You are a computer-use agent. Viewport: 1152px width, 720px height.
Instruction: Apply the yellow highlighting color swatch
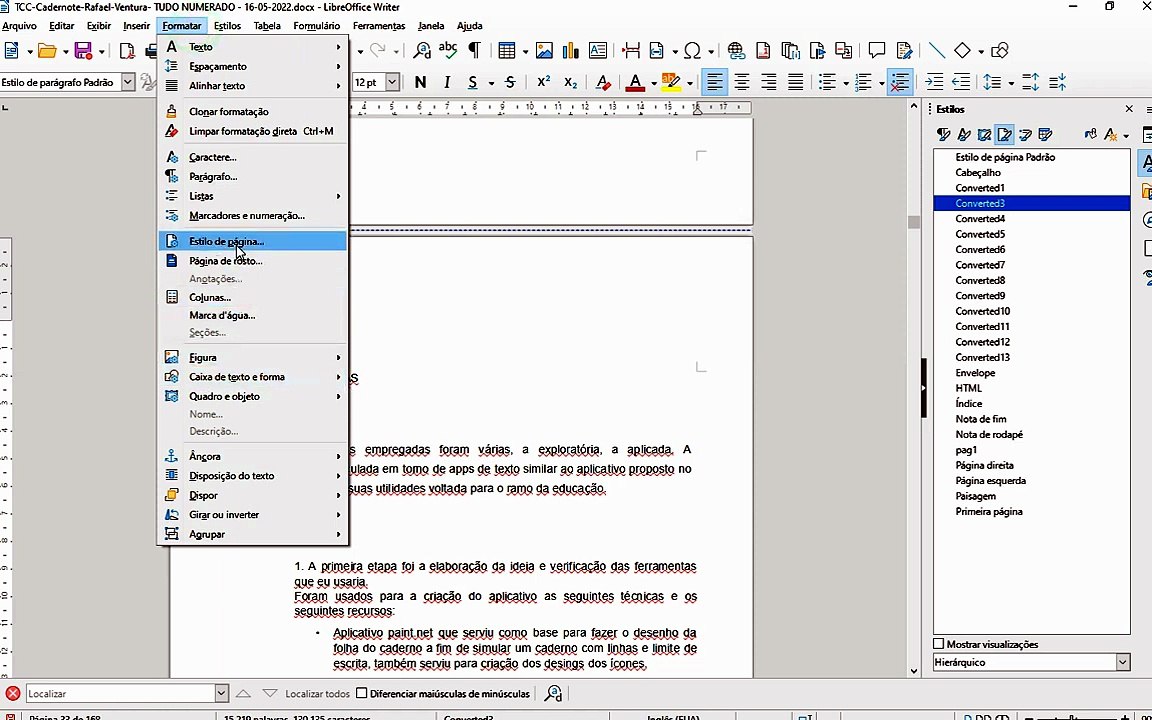coord(671,82)
